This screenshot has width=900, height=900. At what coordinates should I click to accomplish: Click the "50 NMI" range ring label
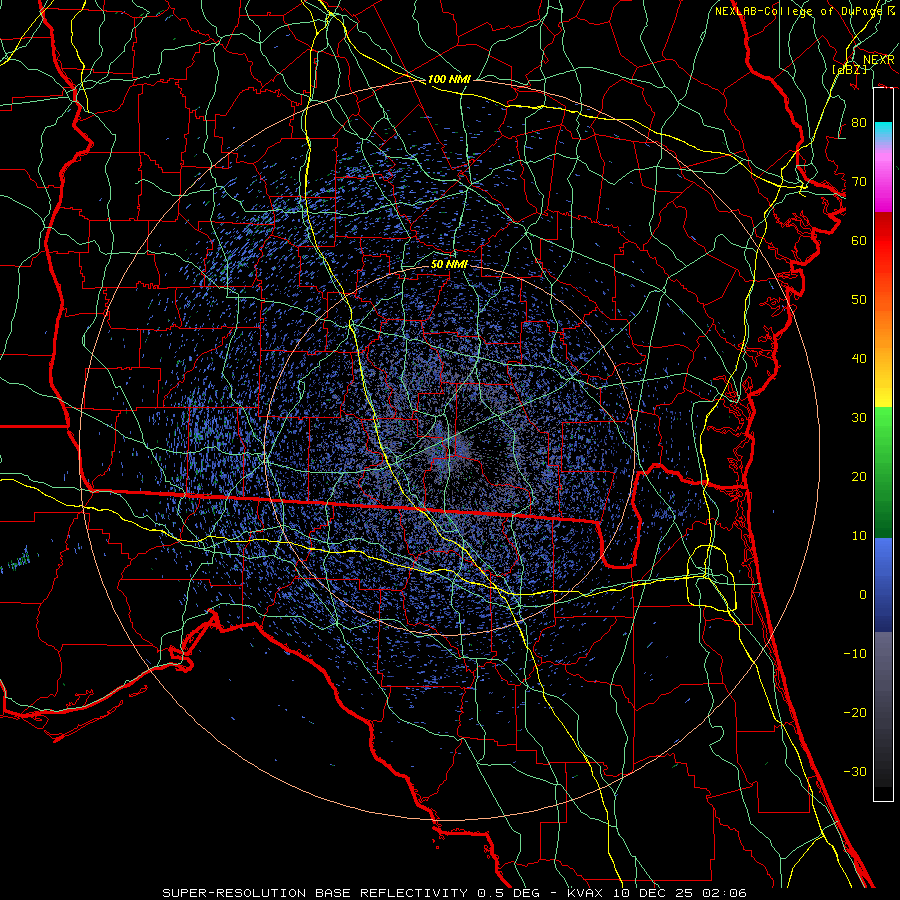tap(449, 264)
